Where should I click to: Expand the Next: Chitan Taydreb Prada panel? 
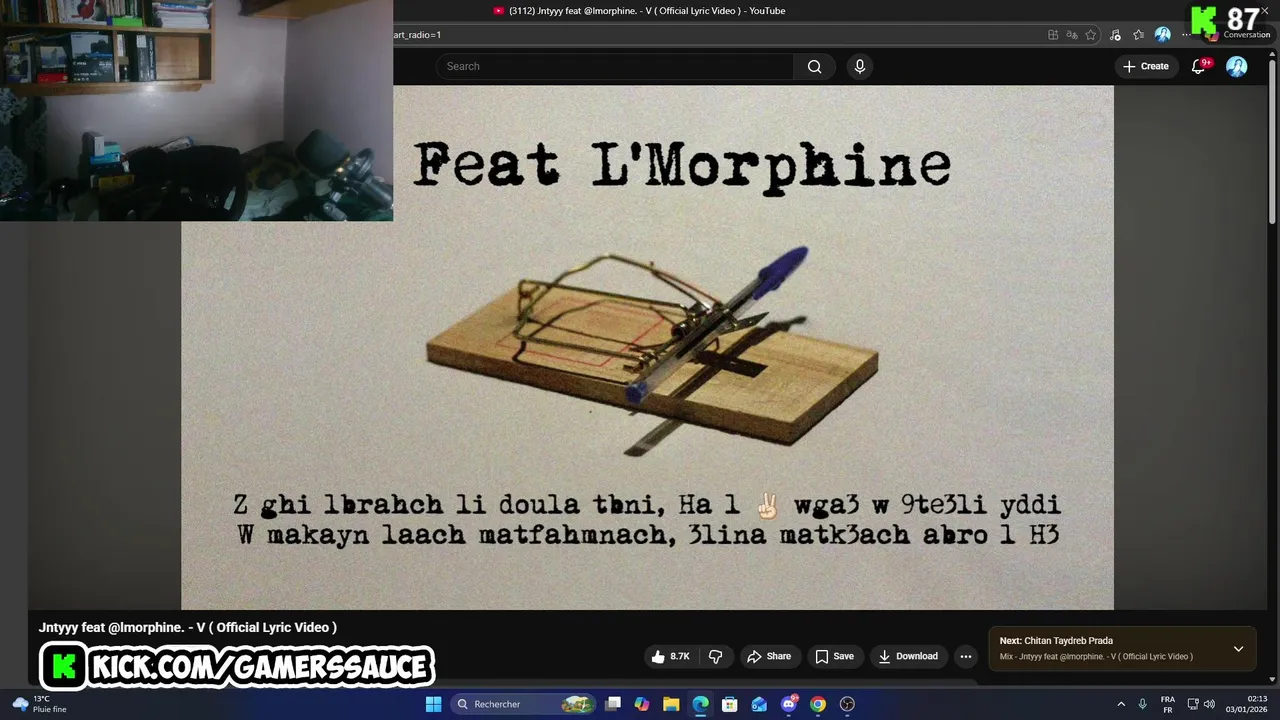point(1238,648)
